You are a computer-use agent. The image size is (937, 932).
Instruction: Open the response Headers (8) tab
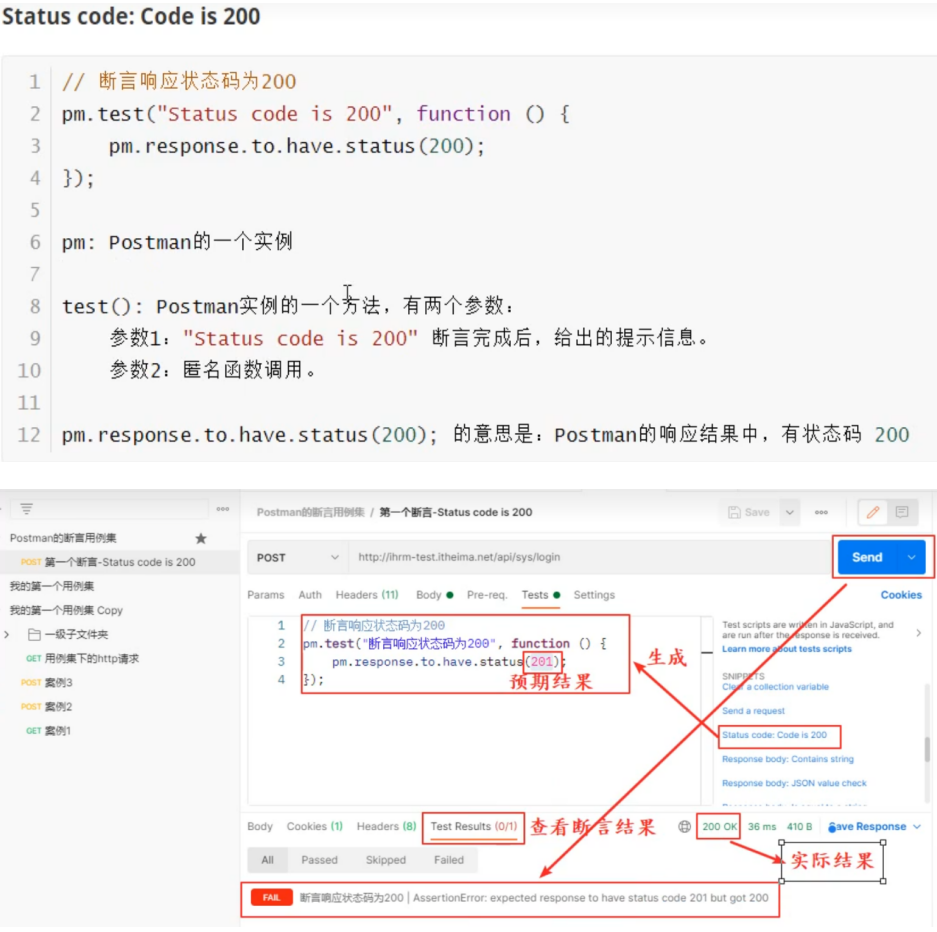coord(386,827)
